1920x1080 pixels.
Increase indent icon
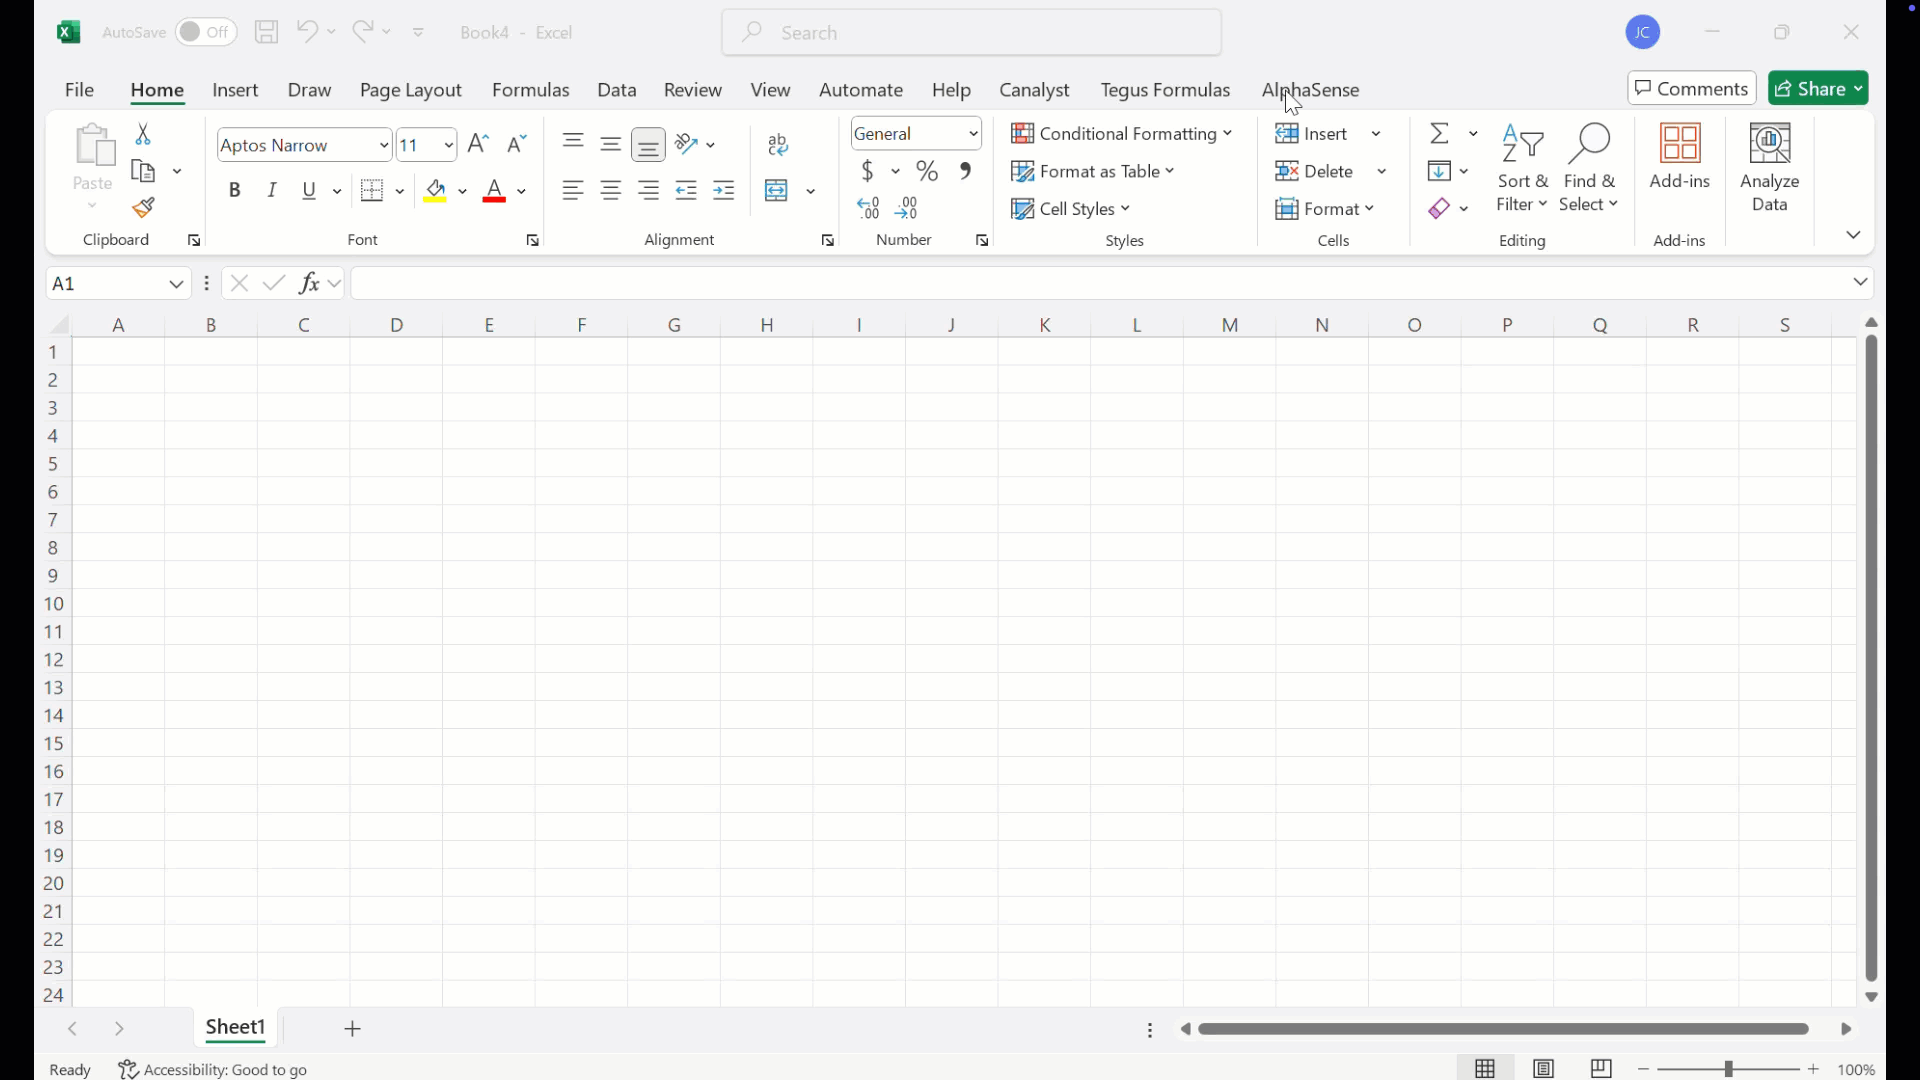click(725, 190)
